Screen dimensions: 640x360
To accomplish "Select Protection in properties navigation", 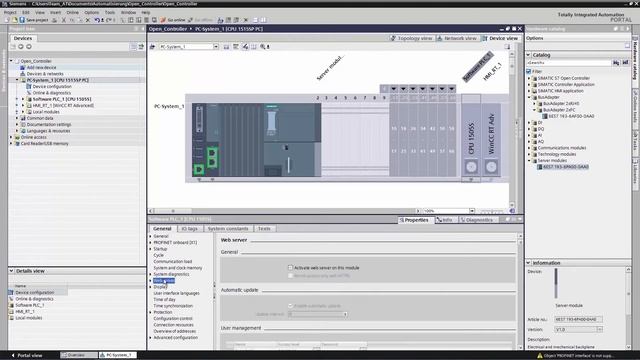I will pos(163,312).
